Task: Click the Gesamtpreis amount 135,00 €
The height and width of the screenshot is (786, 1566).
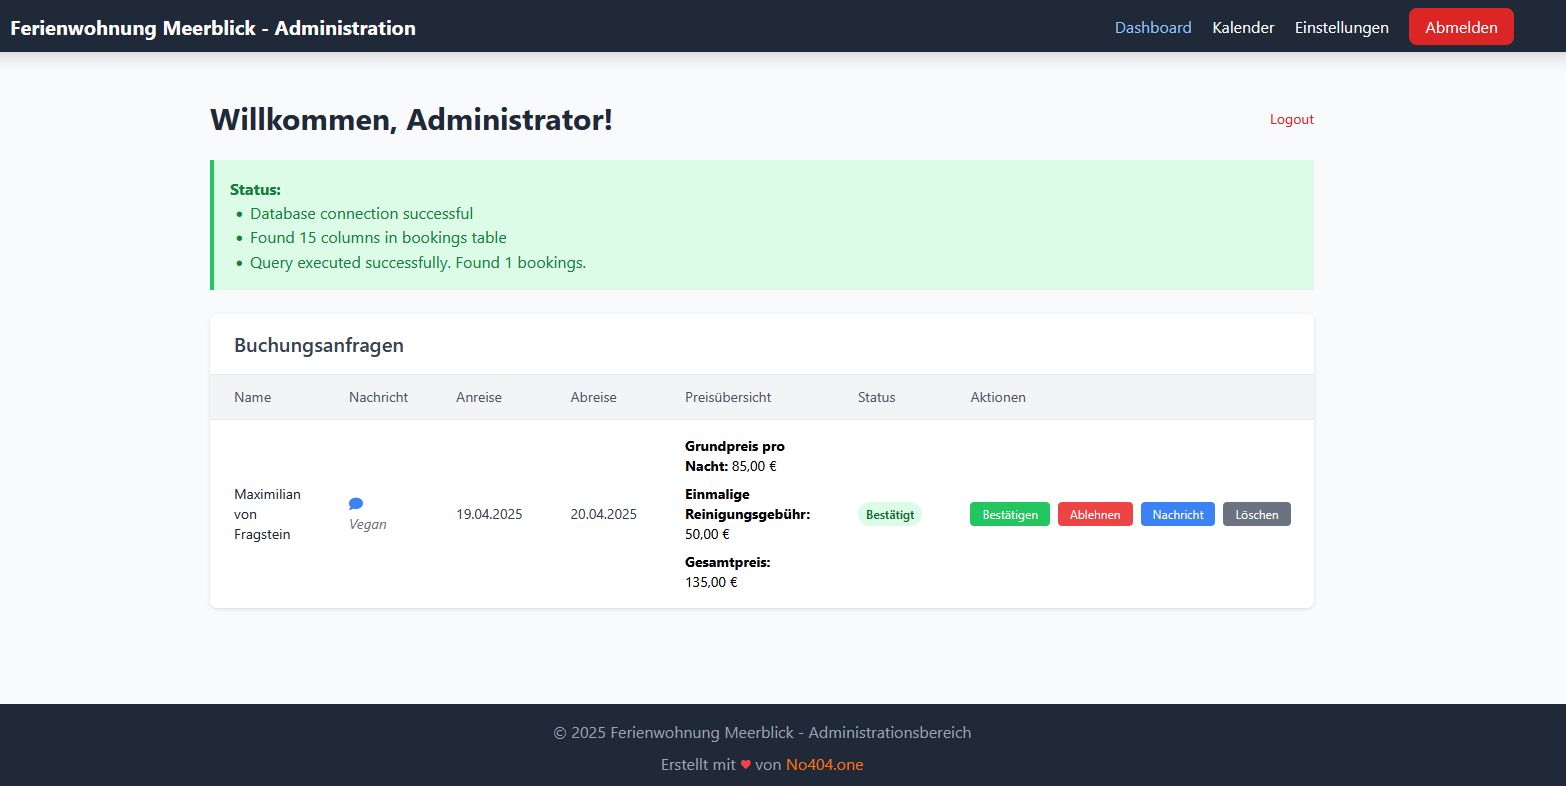Action: pos(711,582)
